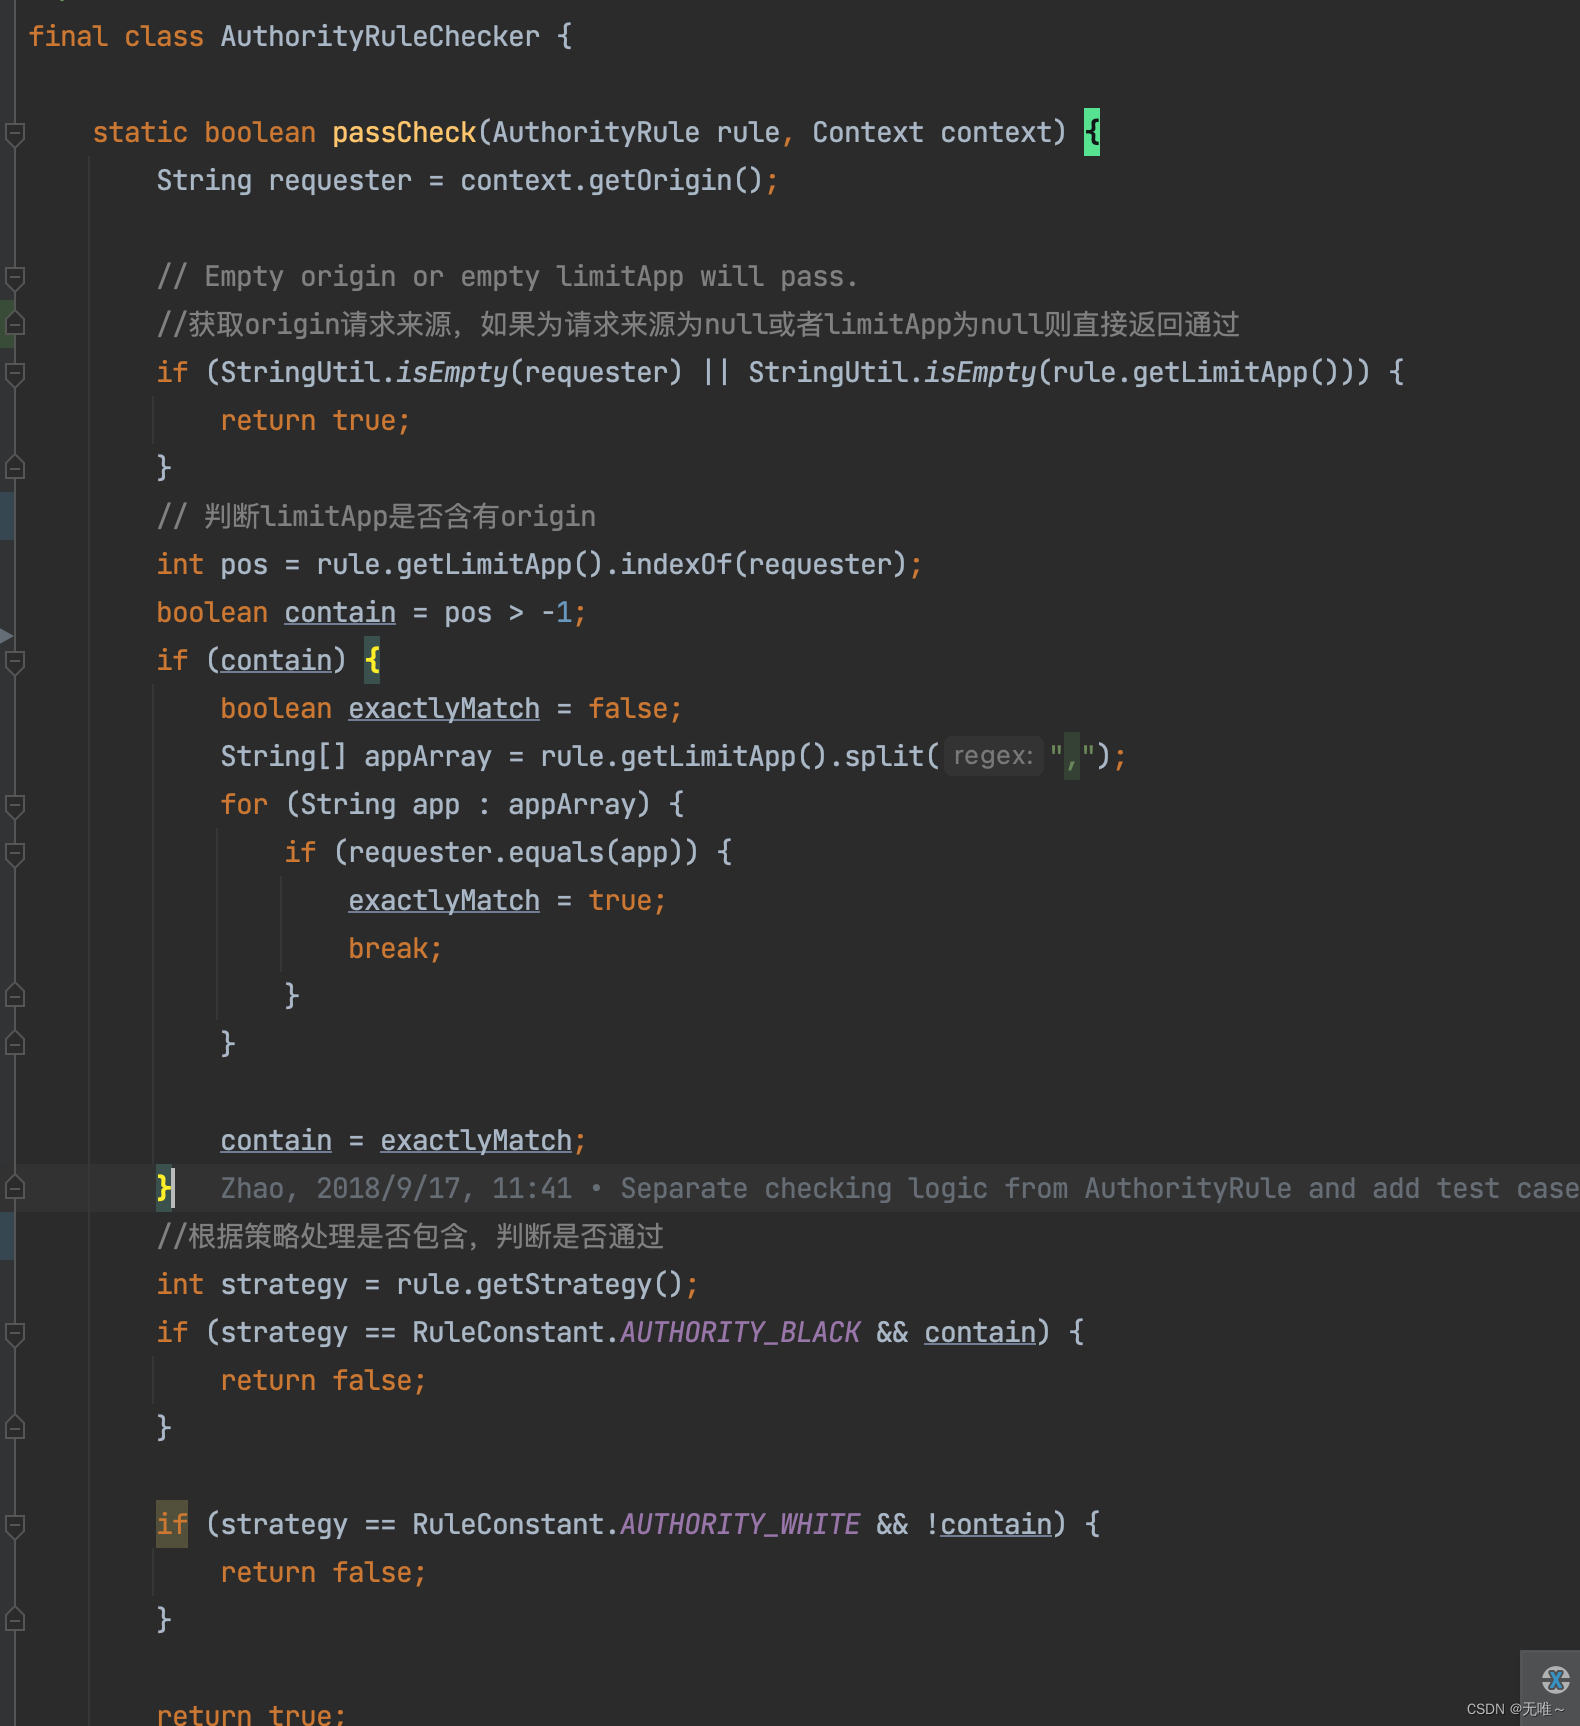Click 'context.getOrigin()' in the requester declaration
The width and height of the screenshot is (1580, 1726).
pos(612,180)
